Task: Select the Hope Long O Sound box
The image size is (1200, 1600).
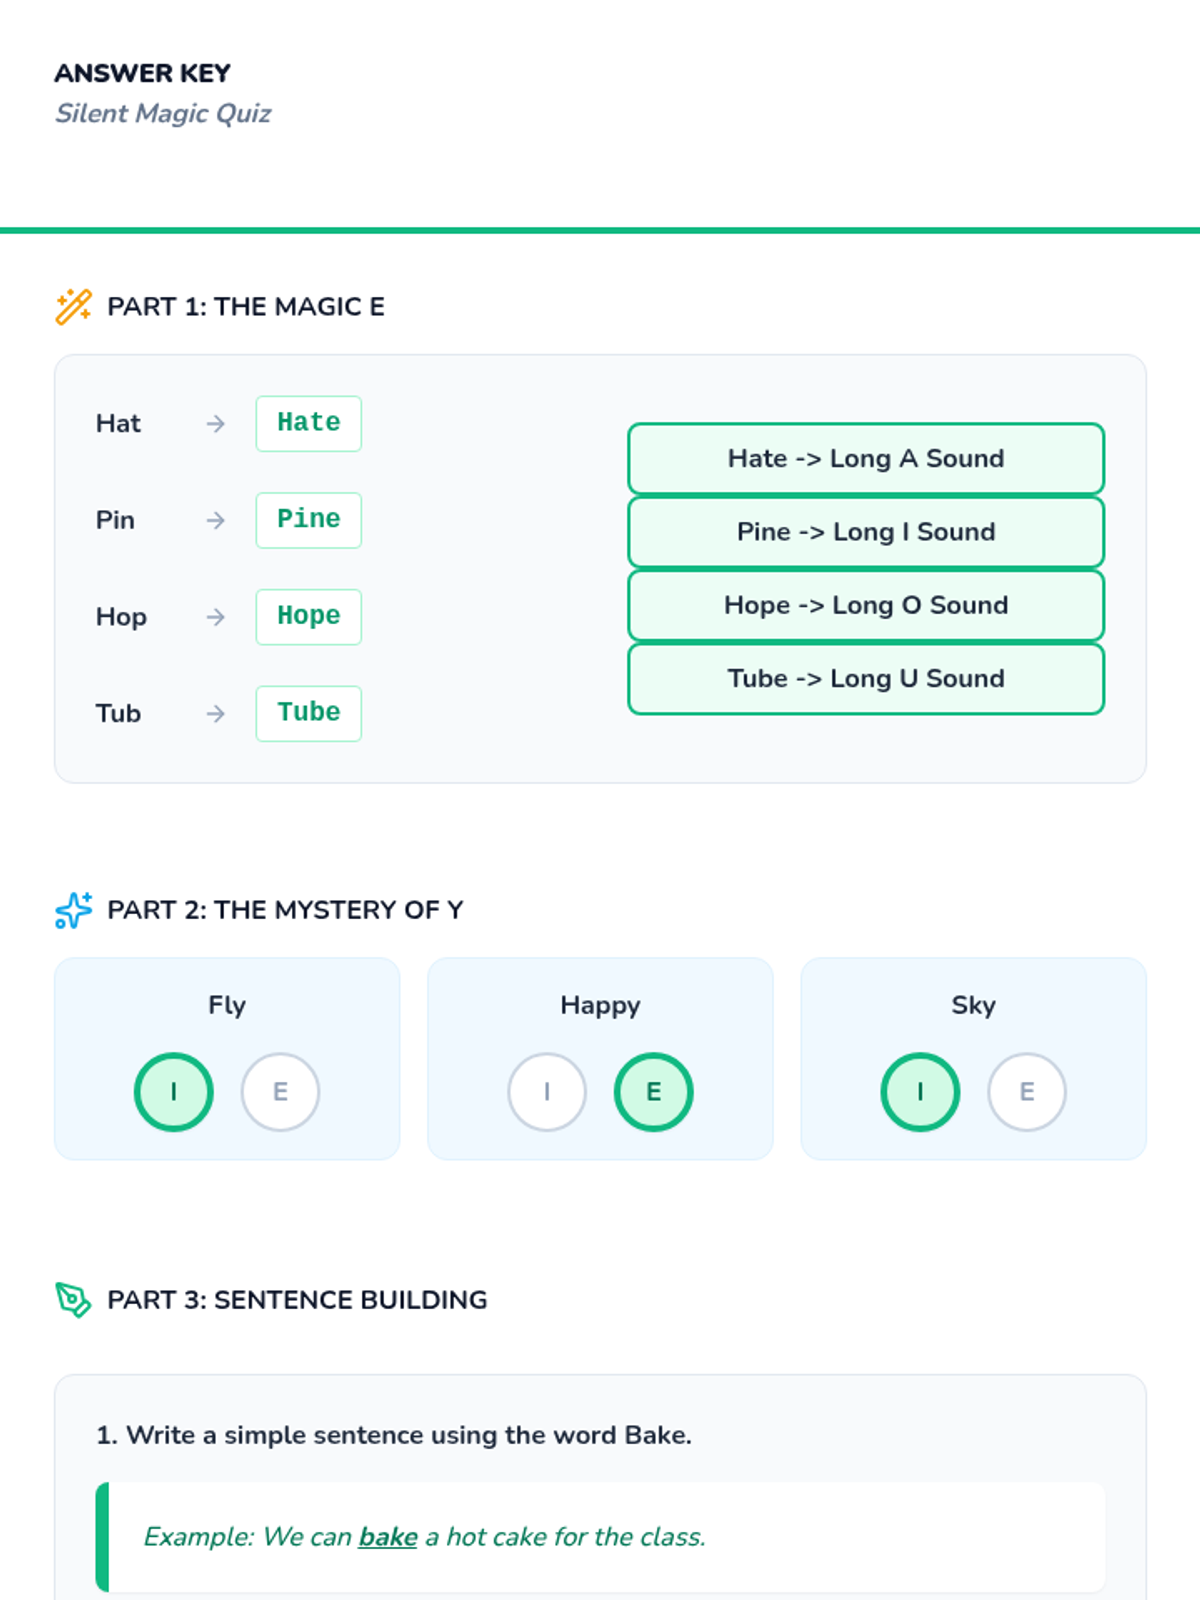Action: (x=866, y=606)
